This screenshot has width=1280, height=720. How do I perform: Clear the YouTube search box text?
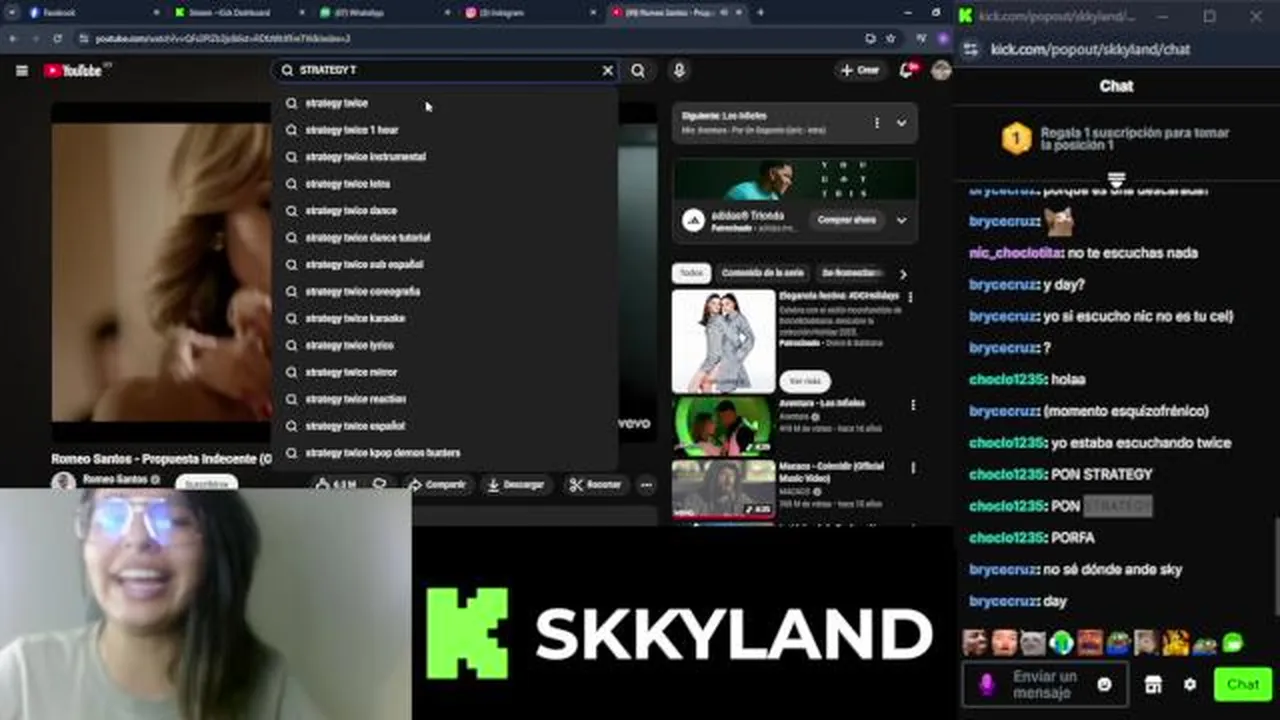pyautogui.click(x=607, y=71)
